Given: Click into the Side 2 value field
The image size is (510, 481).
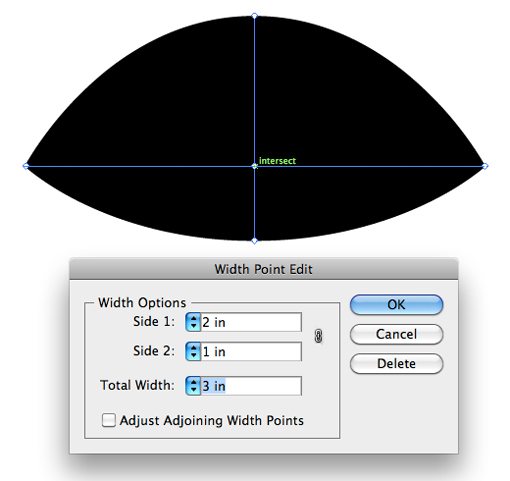Looking at the screenshot, I should tap(251, 351).
